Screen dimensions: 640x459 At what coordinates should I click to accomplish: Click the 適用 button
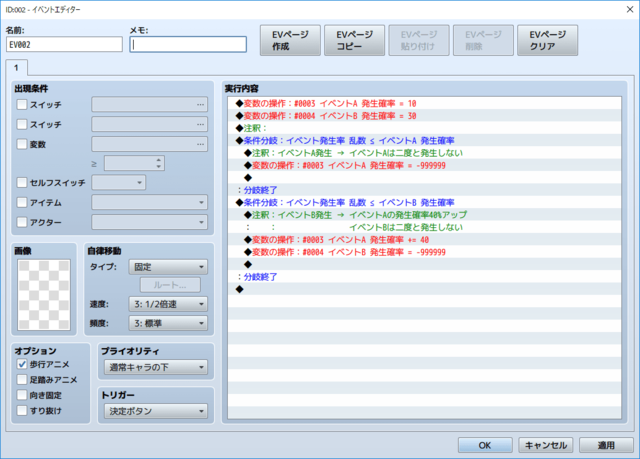(606, 445)
